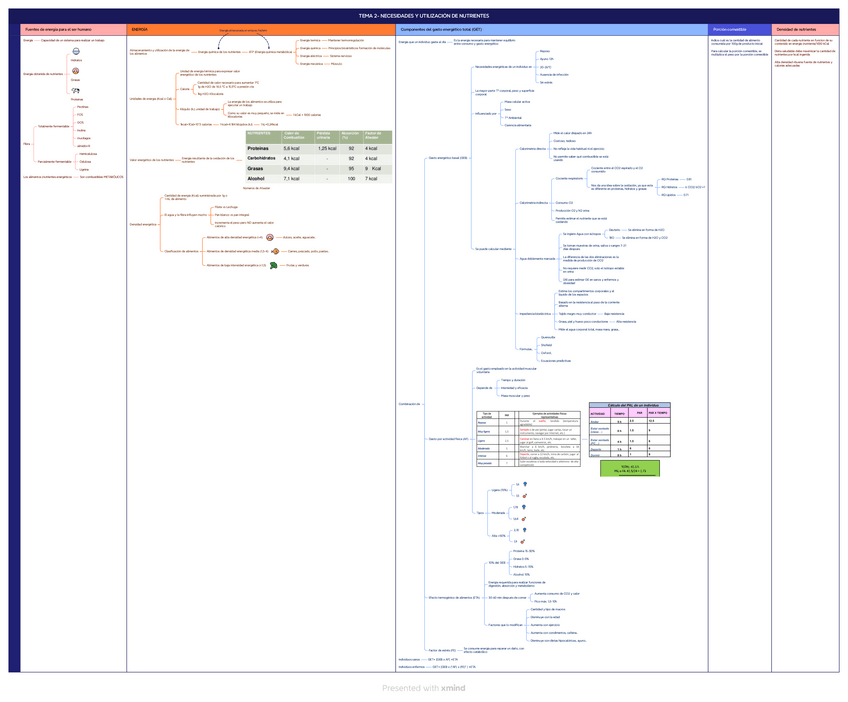
Task: Click the Hidratos icon above its label
Action: (77, 51)
